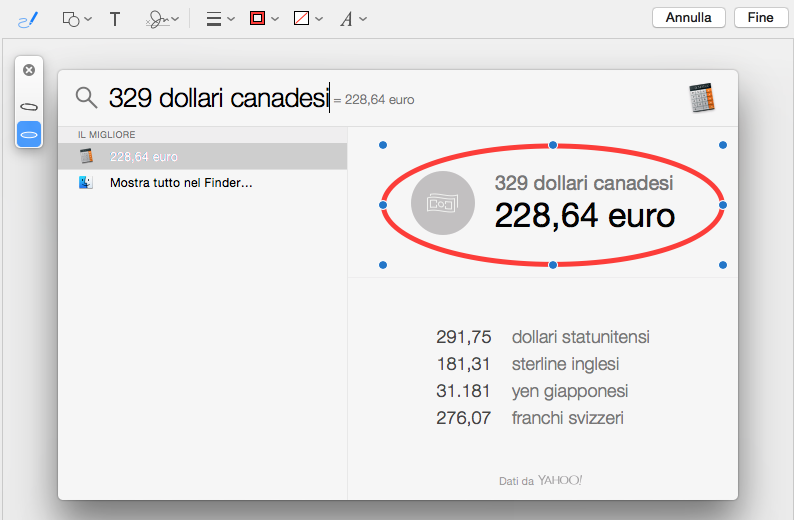
Task: Select the Text tool
Action: click(x=115, y=19)
